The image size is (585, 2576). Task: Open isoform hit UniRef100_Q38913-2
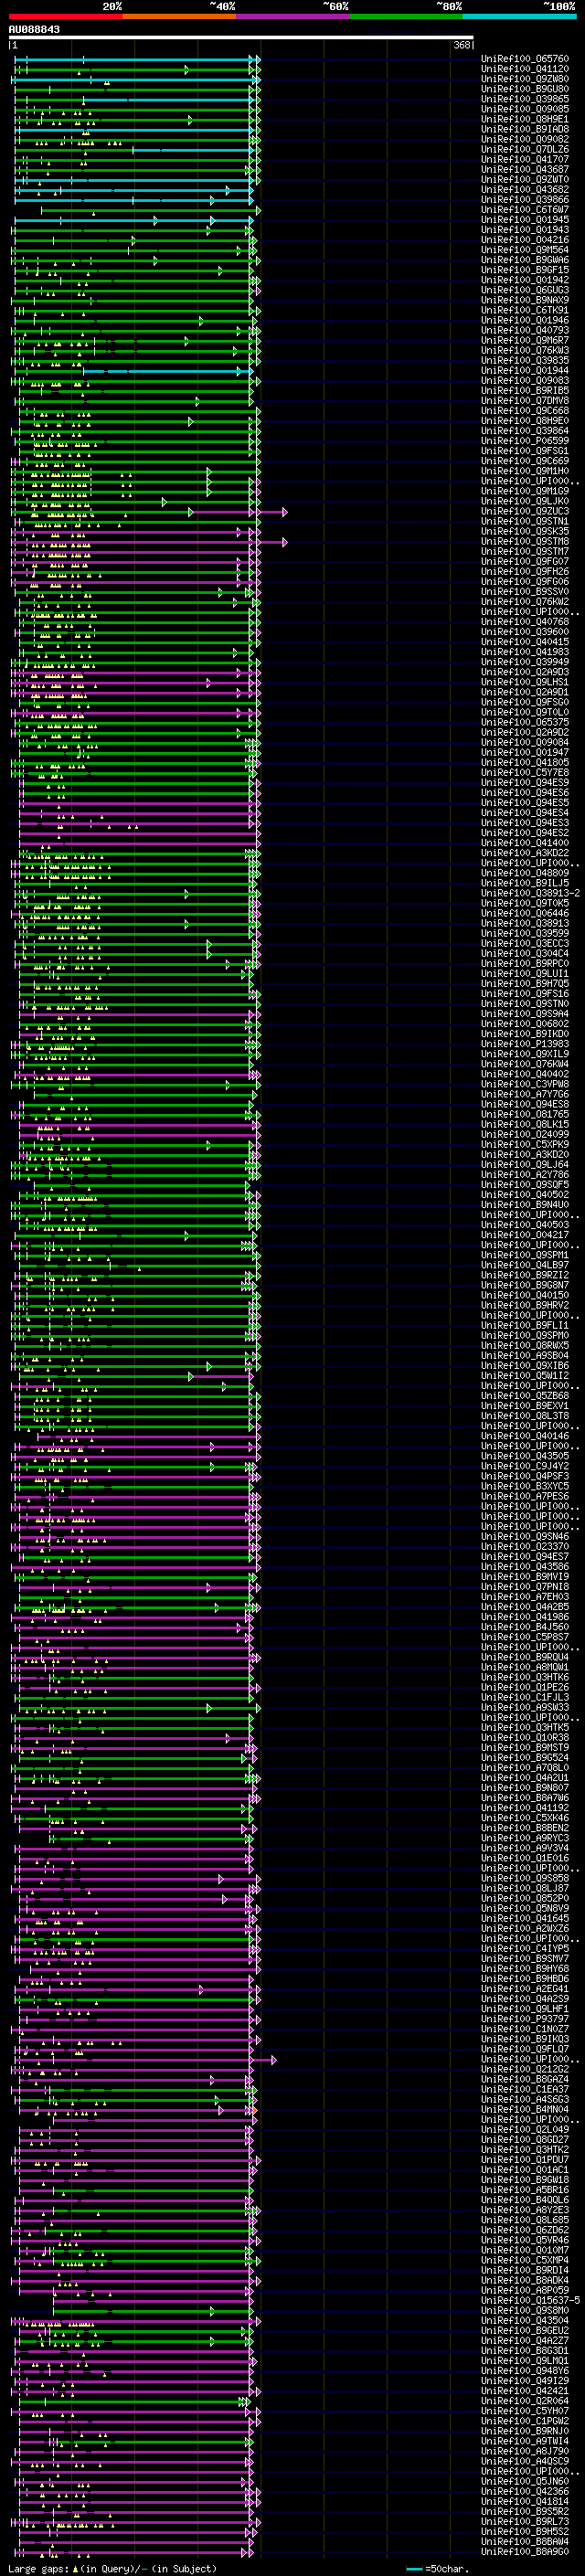[531, 894]
